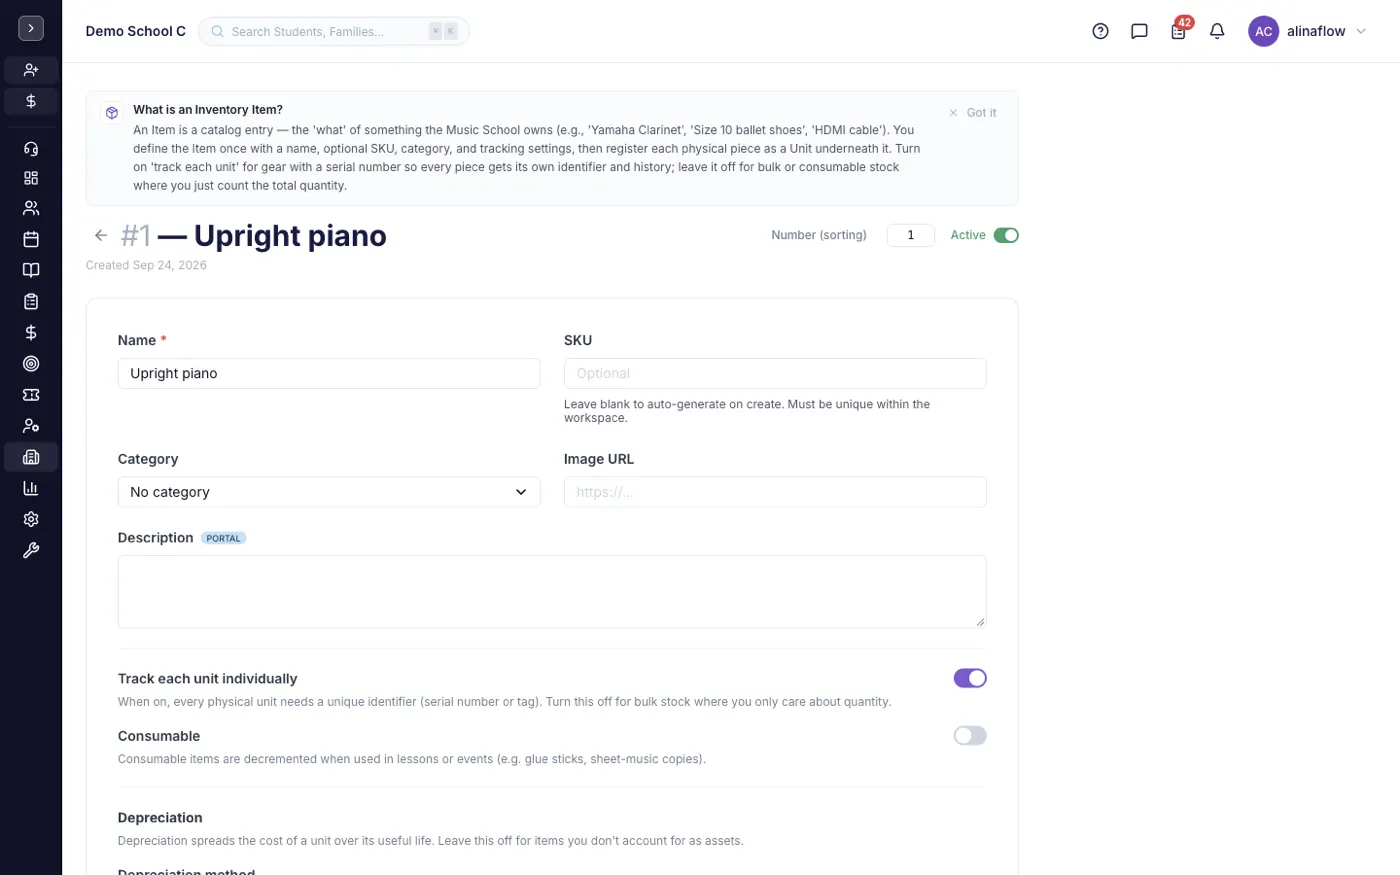Open the clipboard sidebar icon

coord(31,301)
